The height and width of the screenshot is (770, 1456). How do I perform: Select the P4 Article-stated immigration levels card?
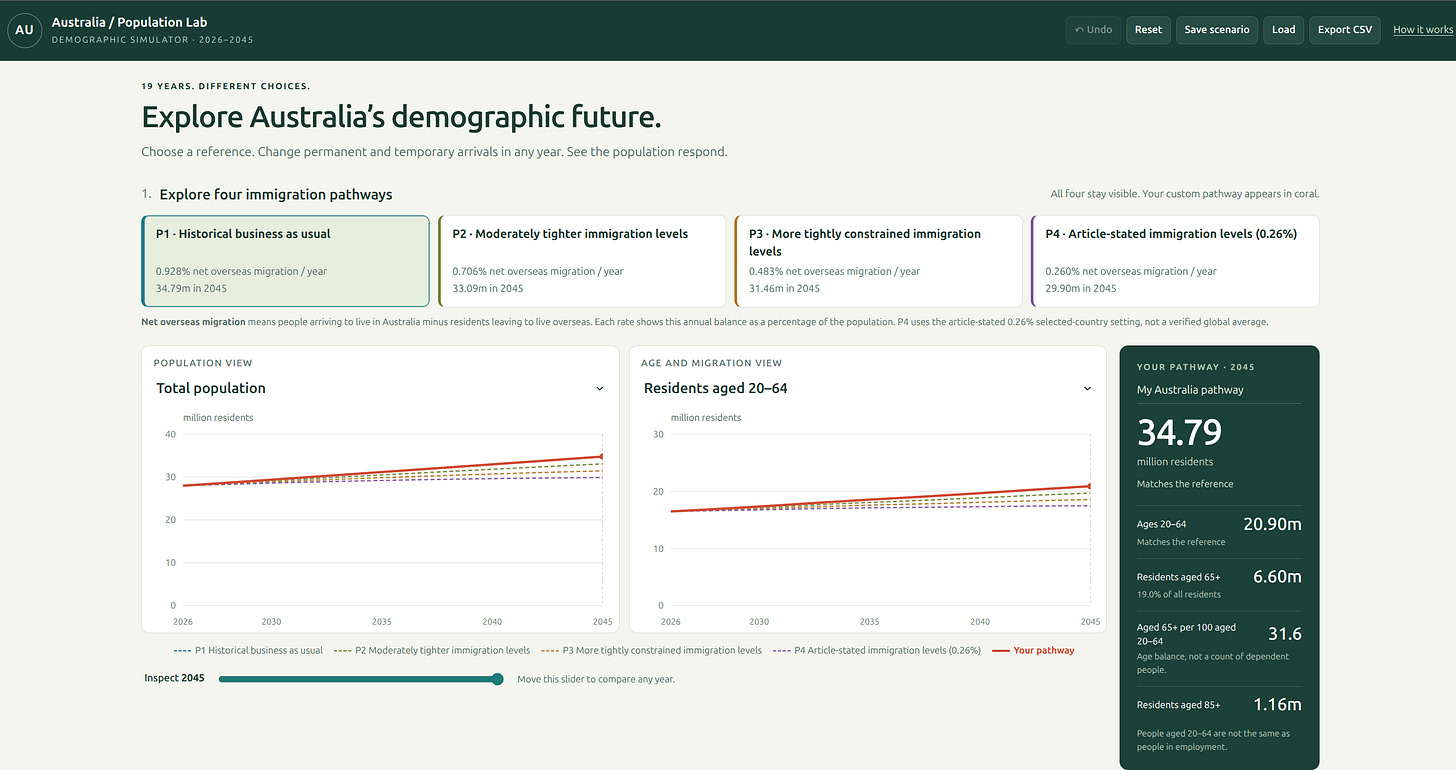[x=1175, y=261]
